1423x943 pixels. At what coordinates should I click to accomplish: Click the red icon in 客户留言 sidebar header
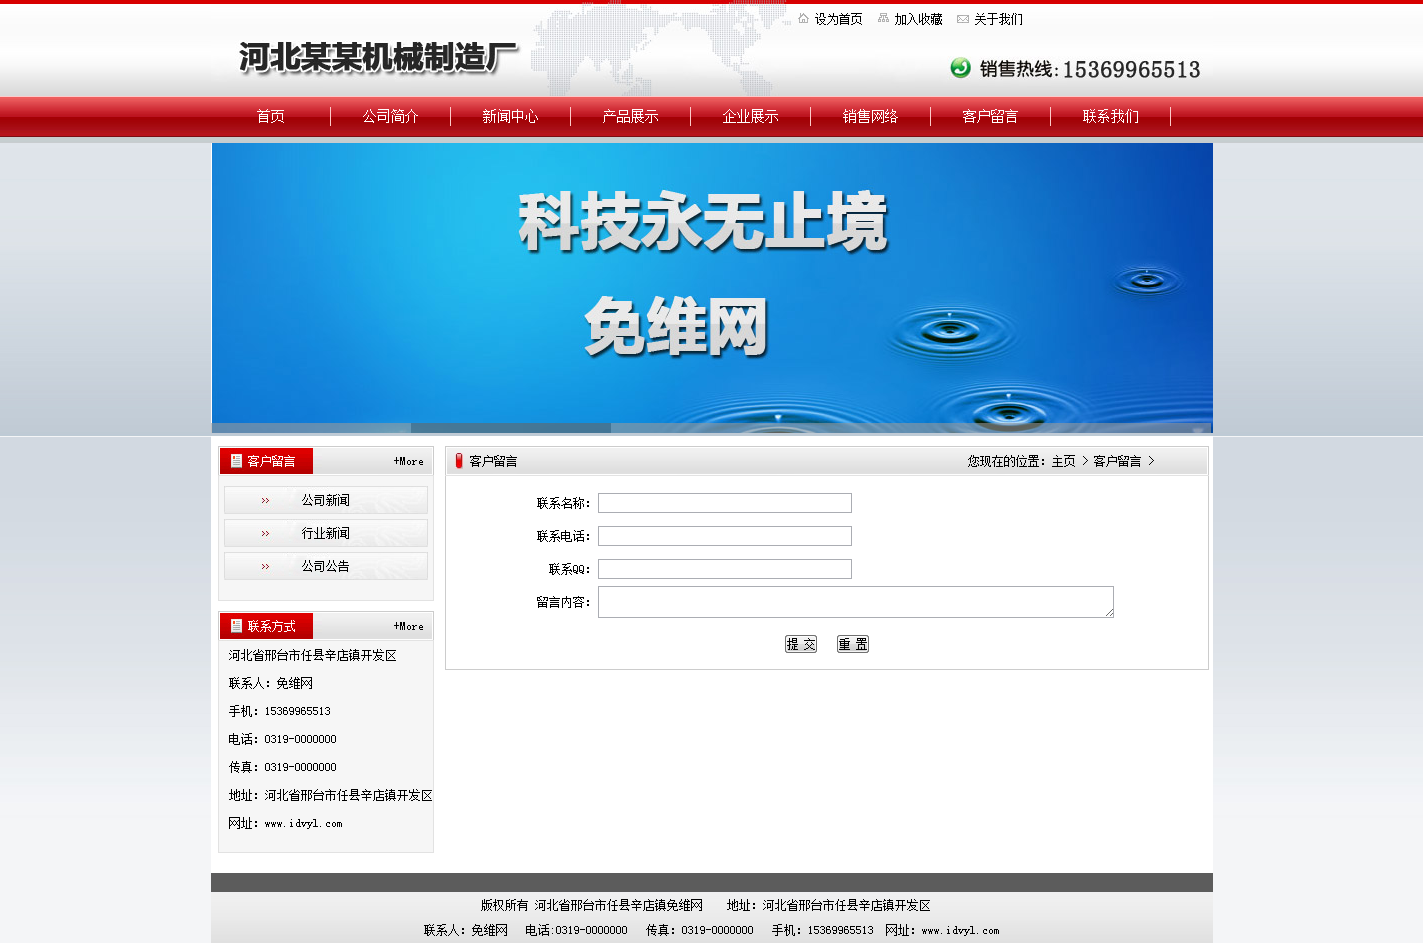point(236,461)
